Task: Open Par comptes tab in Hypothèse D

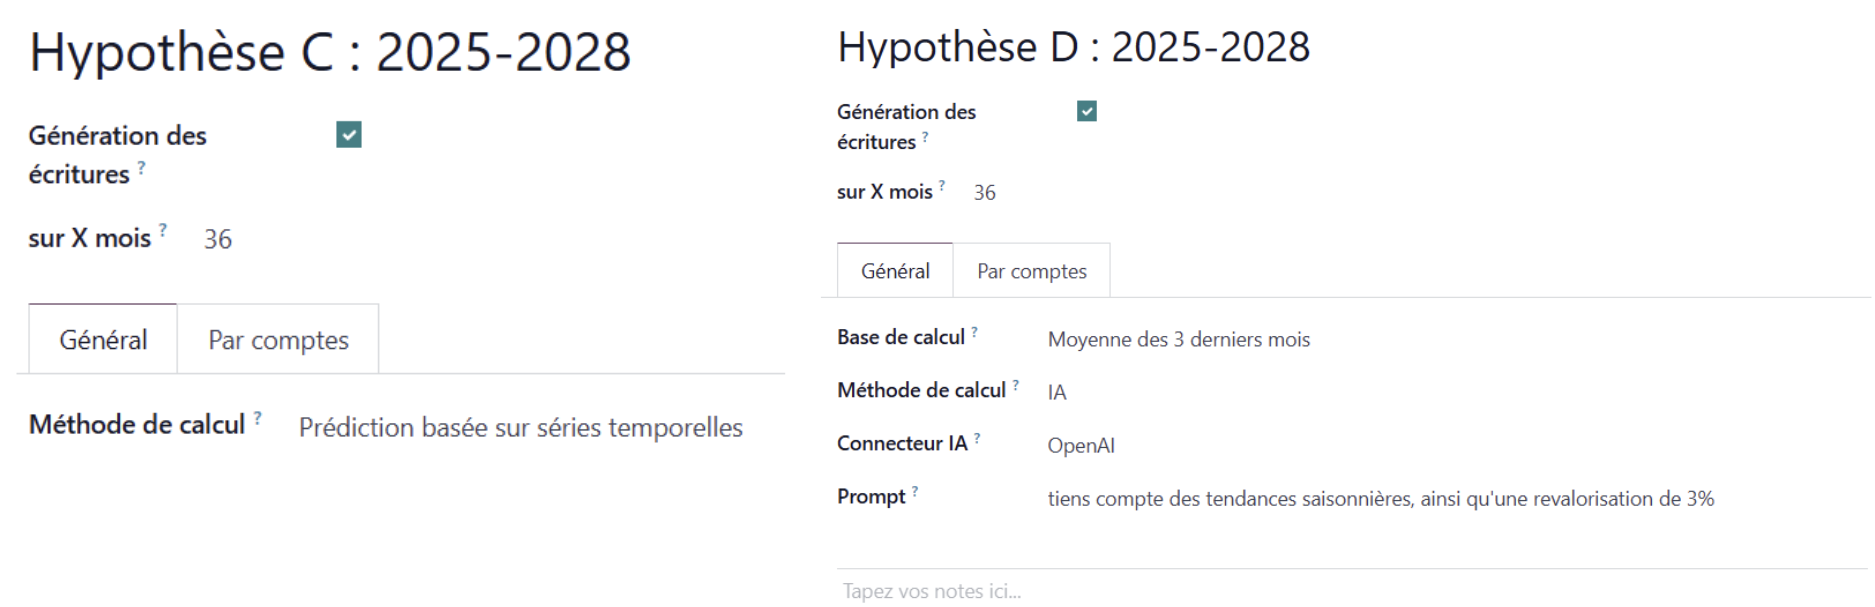Action: 1031,271
